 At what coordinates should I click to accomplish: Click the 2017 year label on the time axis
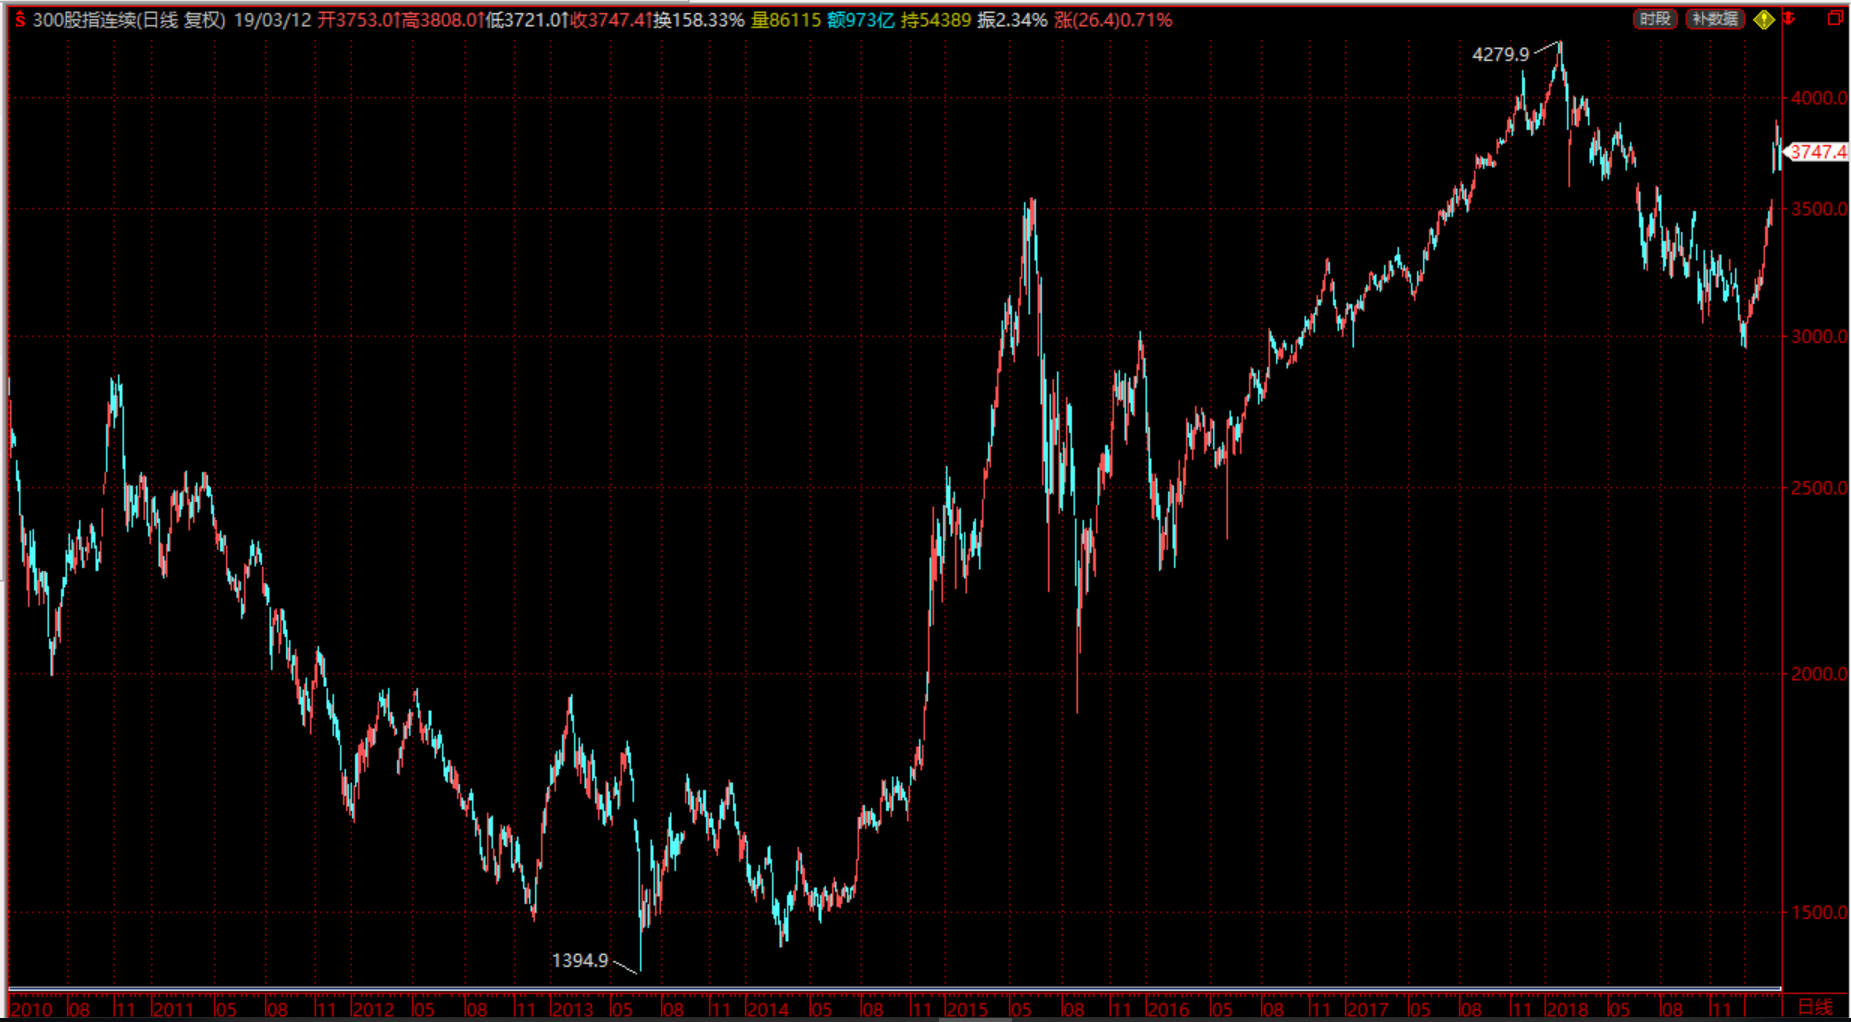point(1367,1009)
